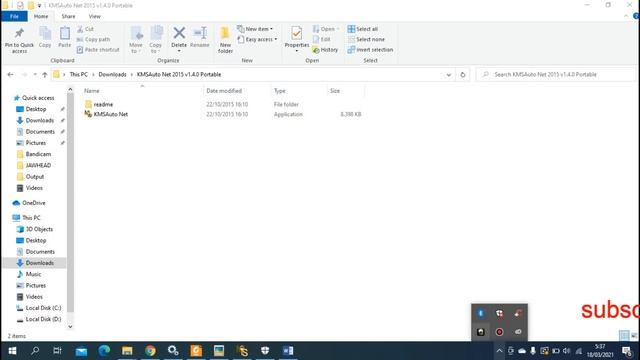640x360 pixels.
Task: Click the Search KMSAuto Net search box
Action: coord(556,75)
